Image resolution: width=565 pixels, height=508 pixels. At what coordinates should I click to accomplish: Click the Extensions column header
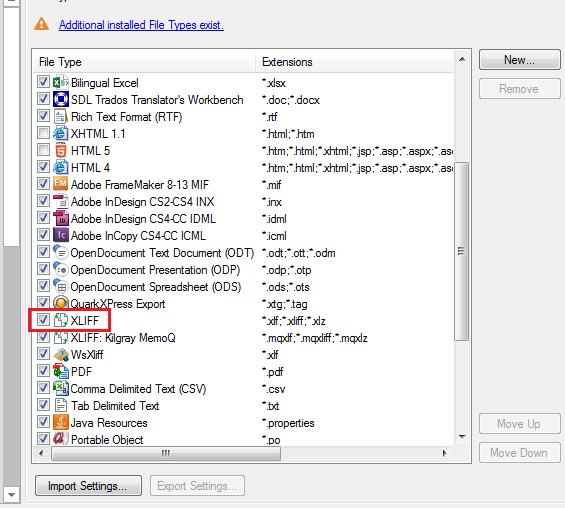pos(355,62)
